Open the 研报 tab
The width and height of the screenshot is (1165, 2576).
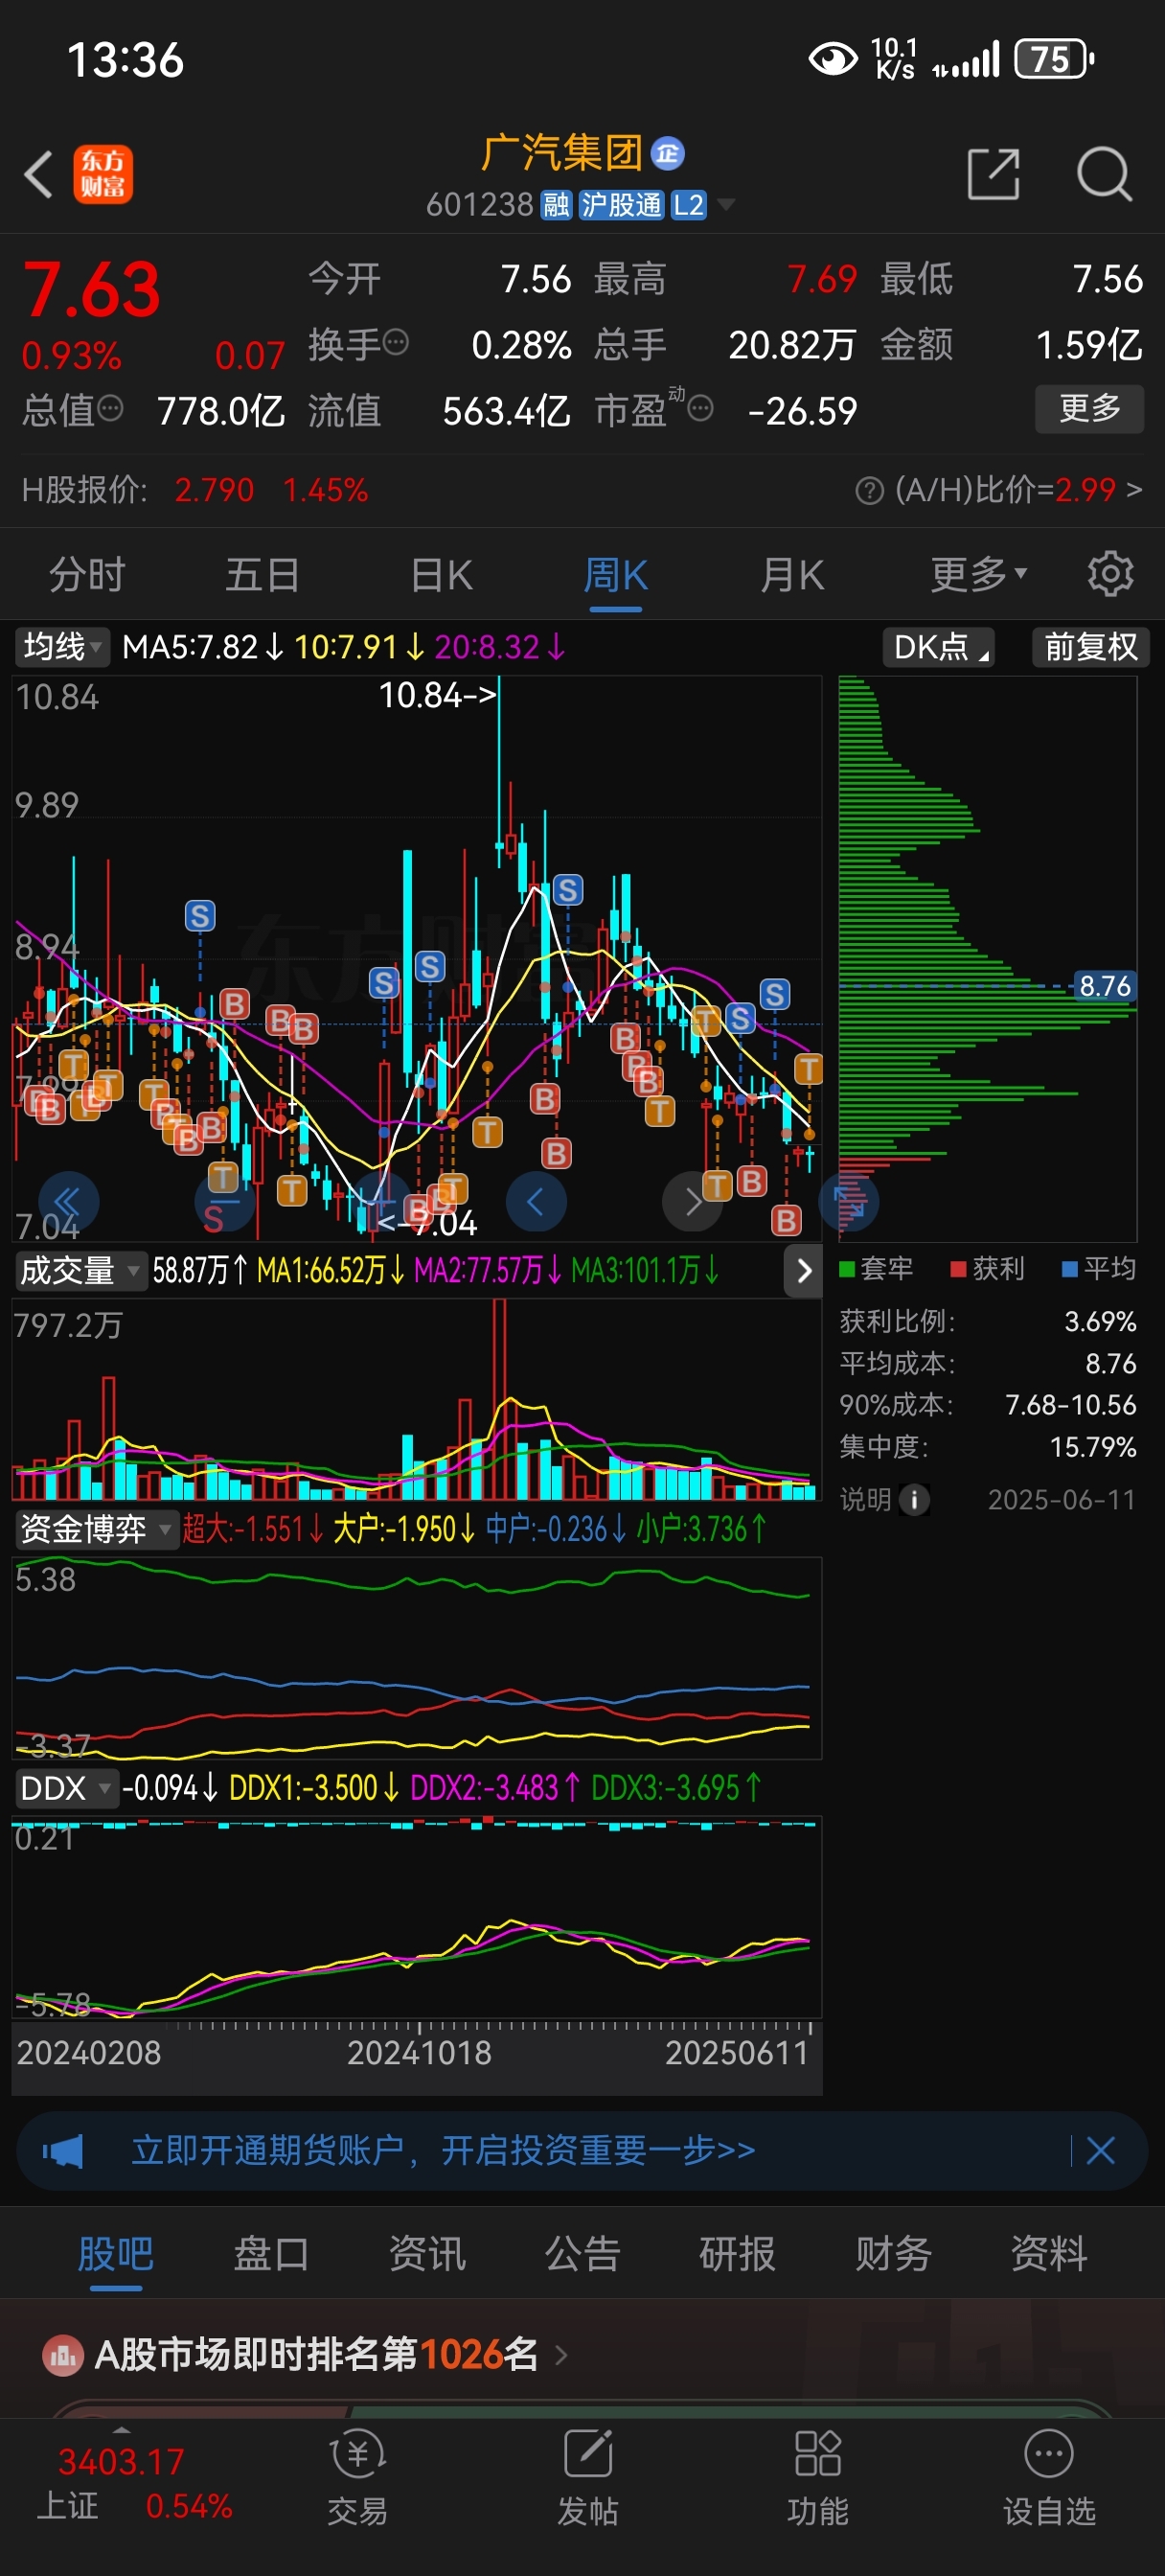tap(737, 2255)
